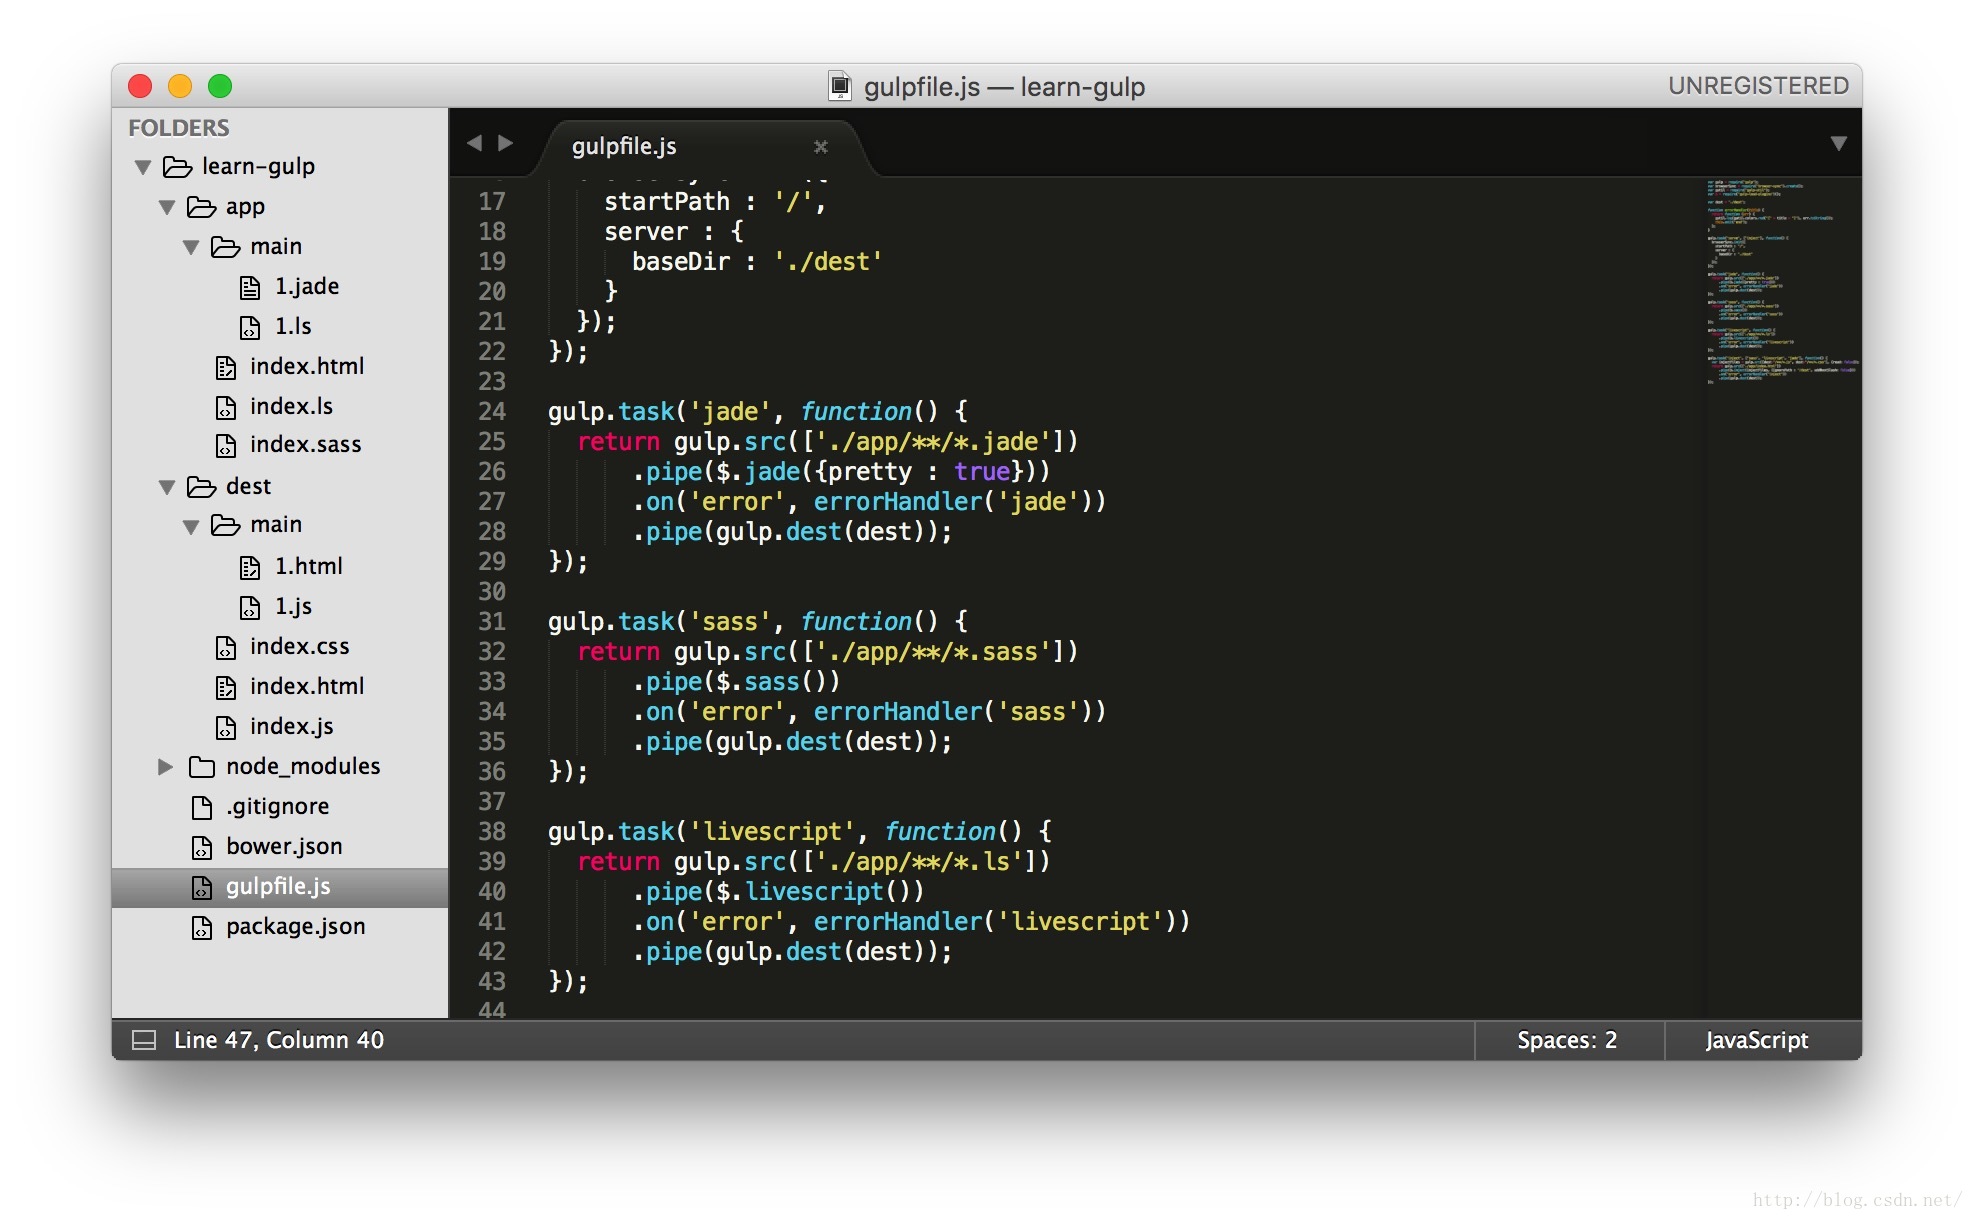Click the app folder icon

201,207
